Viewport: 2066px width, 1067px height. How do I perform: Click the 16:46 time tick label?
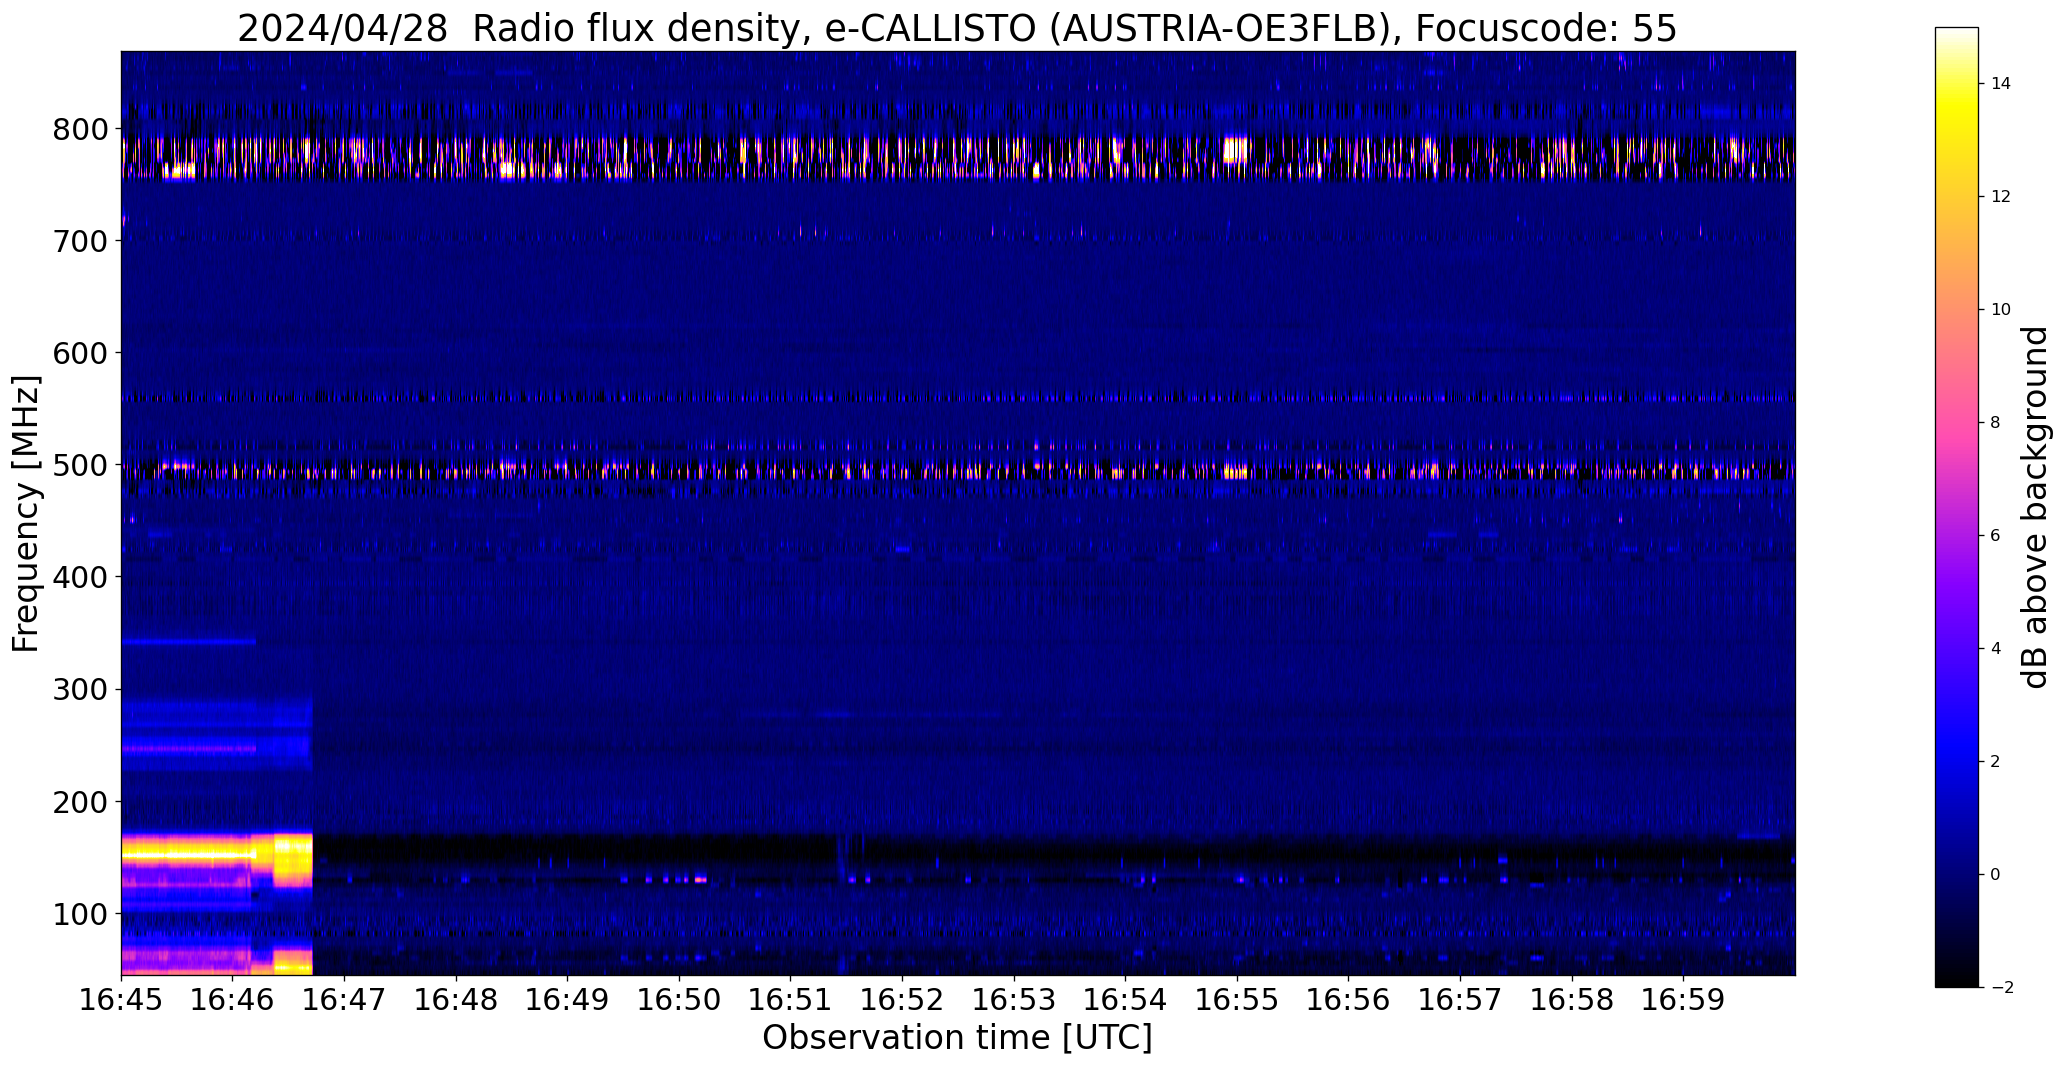click(233, 1000)
